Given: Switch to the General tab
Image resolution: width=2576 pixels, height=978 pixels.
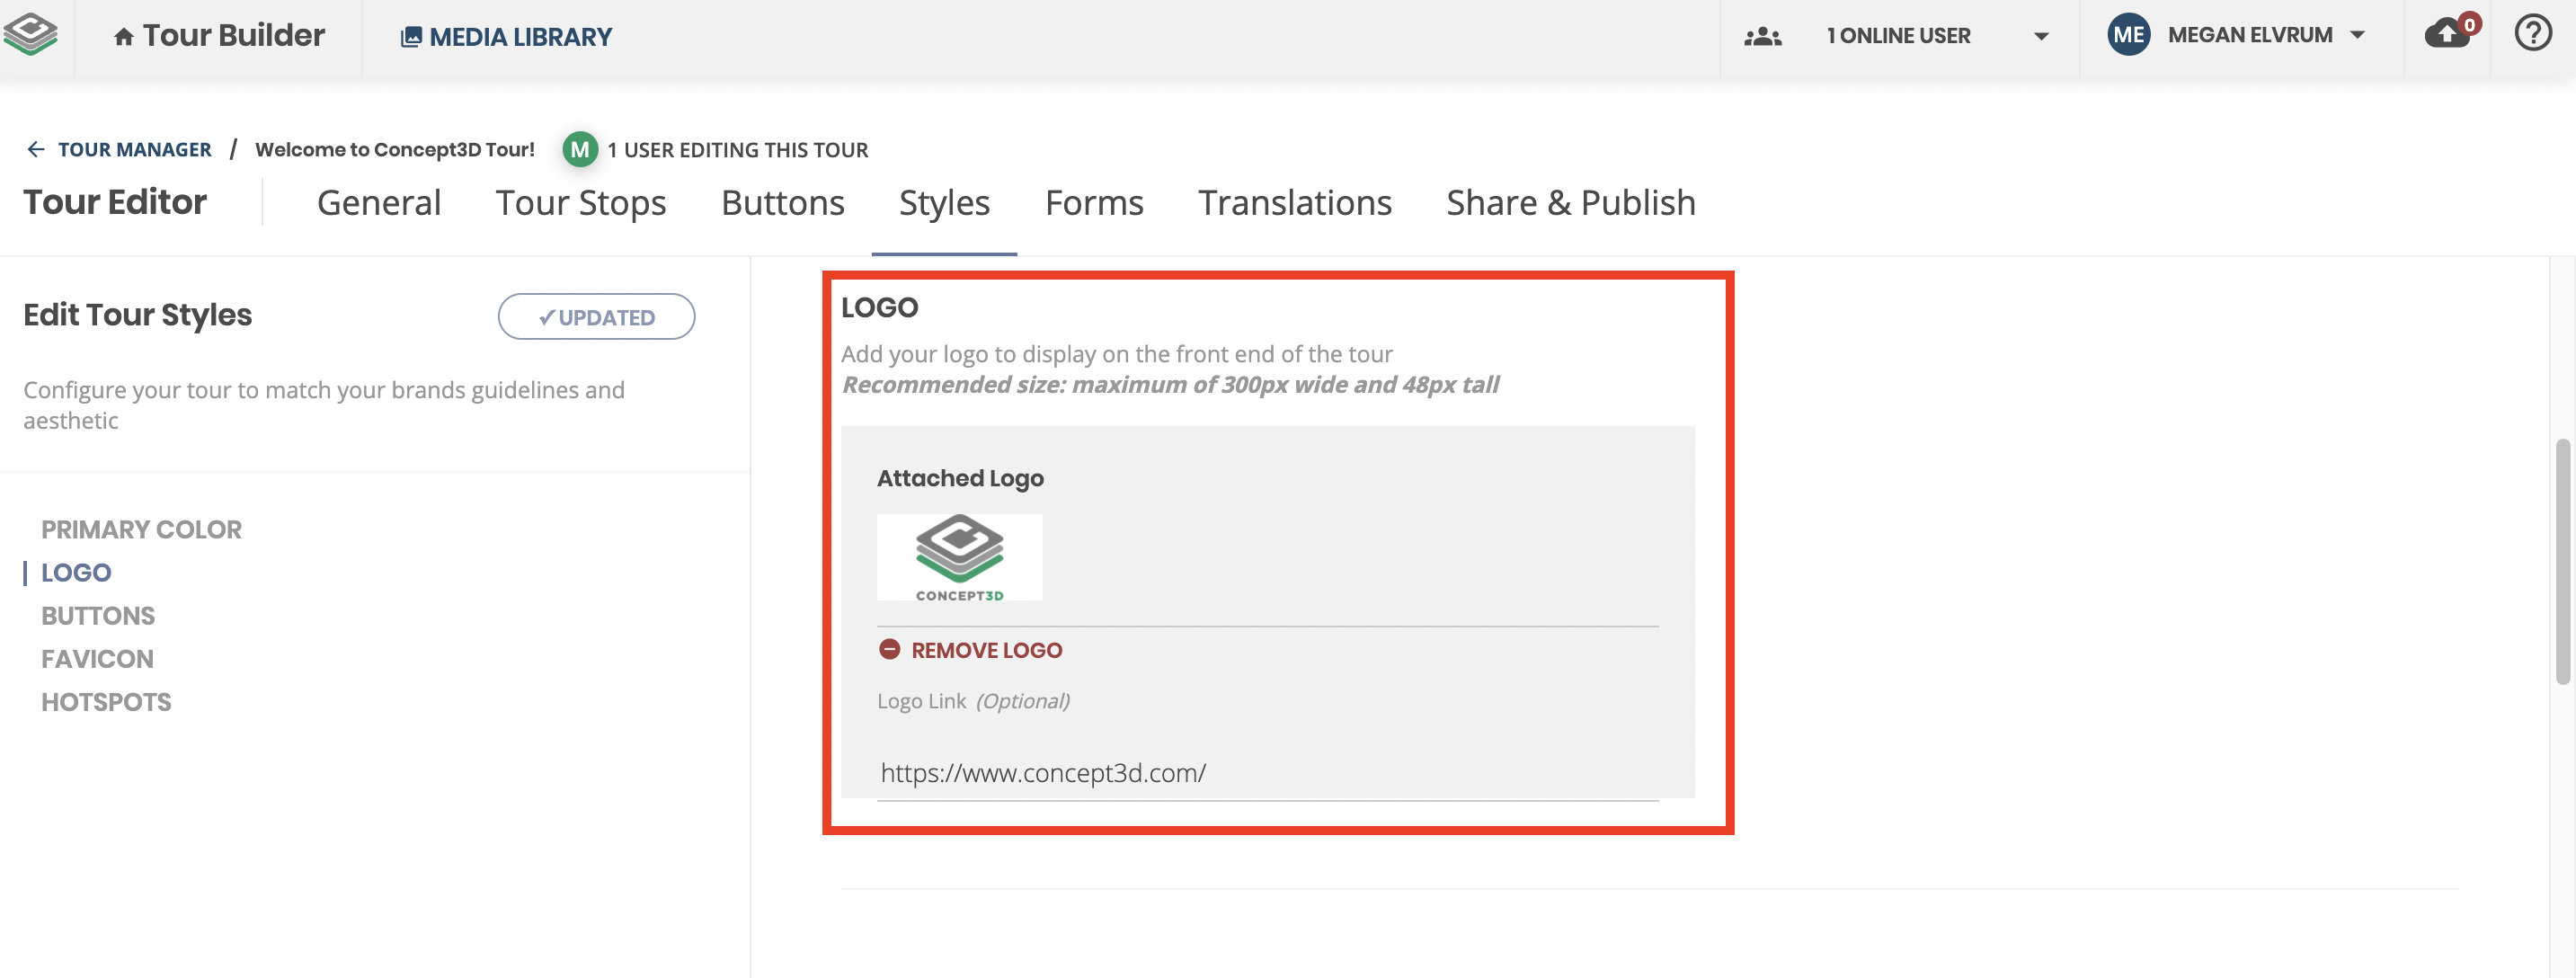Looking at the screenshot, I should (379, 203).
